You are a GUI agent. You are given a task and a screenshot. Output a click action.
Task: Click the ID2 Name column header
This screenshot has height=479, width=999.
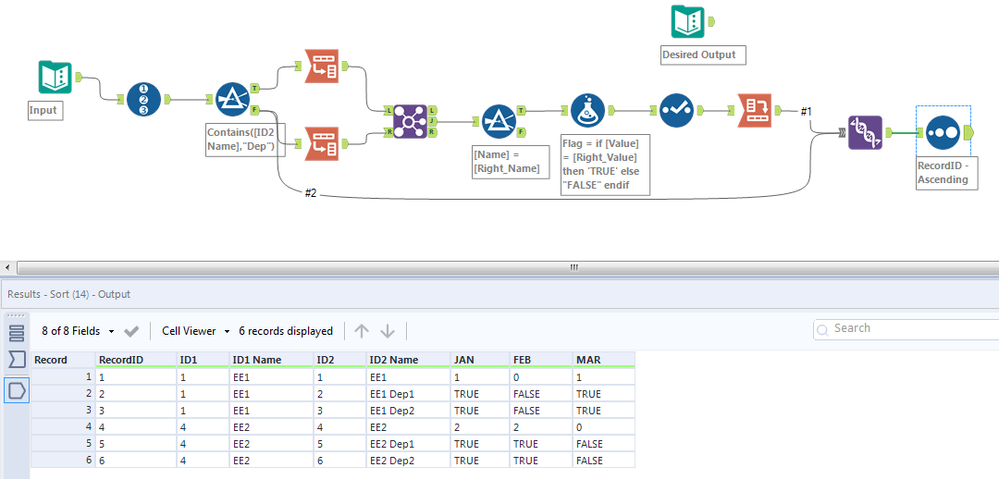click(408, 360)
